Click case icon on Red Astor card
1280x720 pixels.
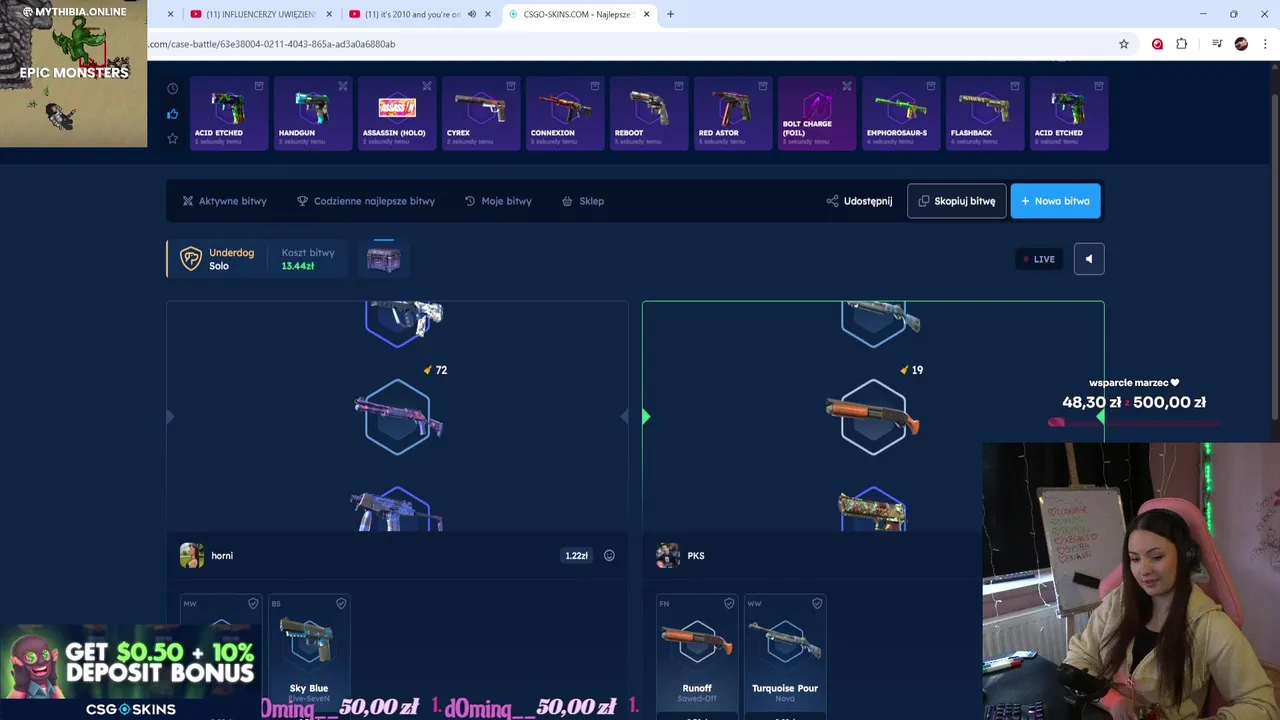click(763, 86)
